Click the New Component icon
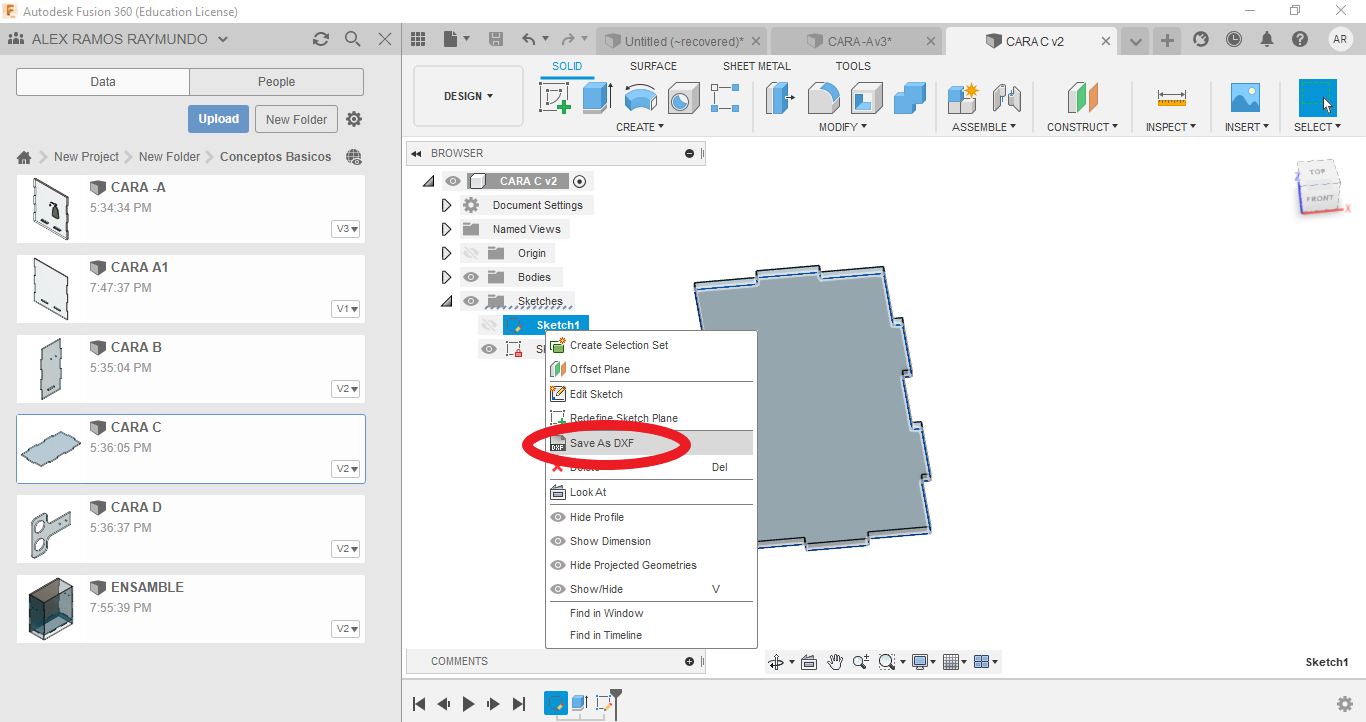Viewport: 1366px width, 722px height. point(963,98)
